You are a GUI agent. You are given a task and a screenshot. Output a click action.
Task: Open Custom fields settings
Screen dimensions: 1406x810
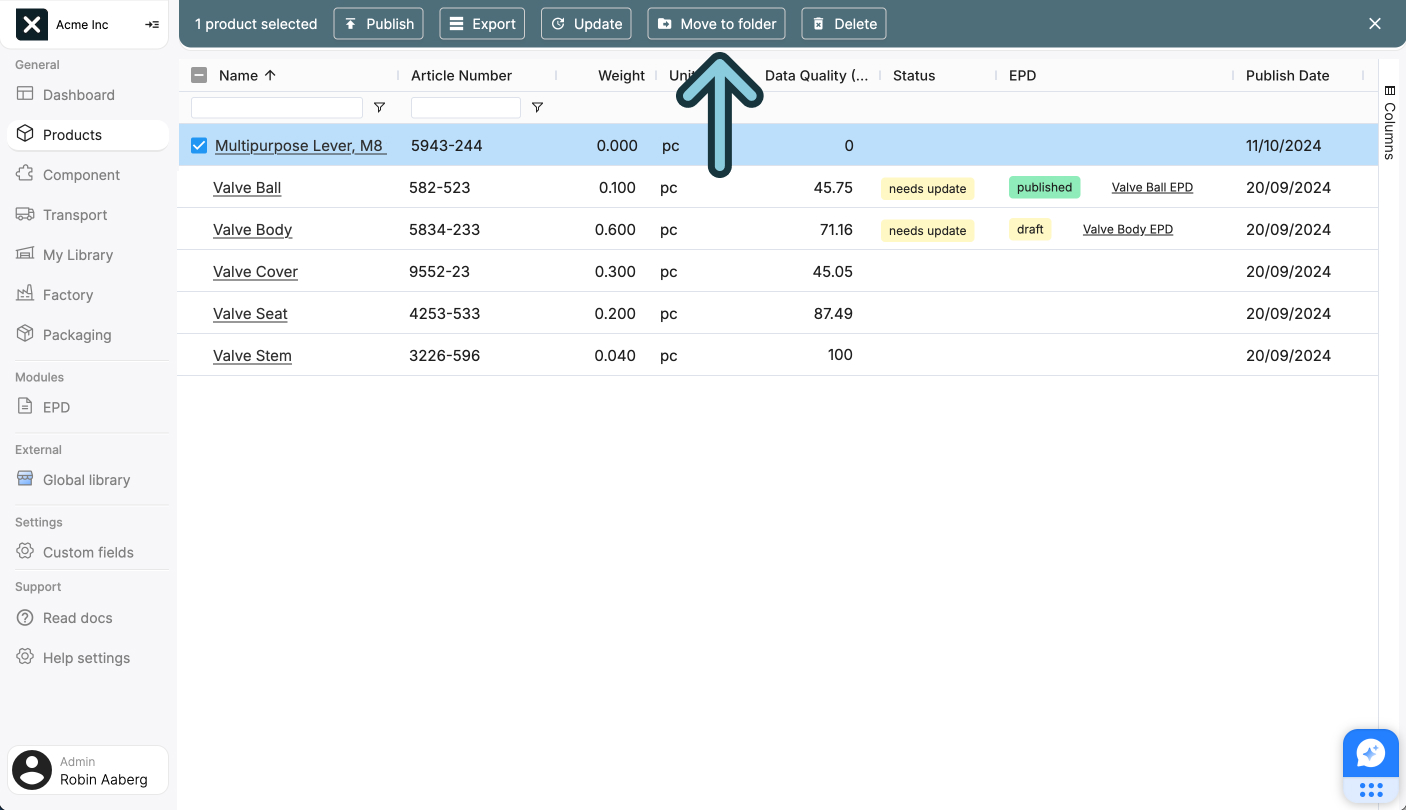click(88, 552)
